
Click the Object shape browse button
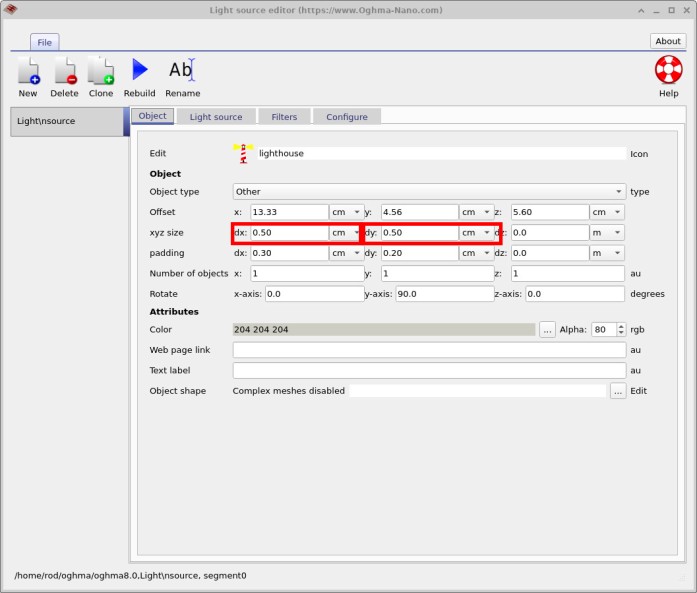(618, 391)
